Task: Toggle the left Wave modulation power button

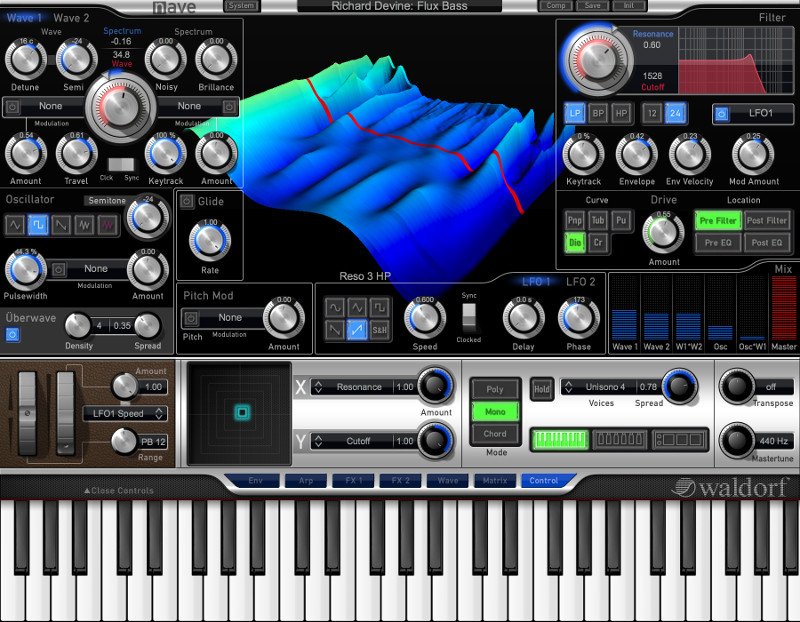Action: coord(13,107)
